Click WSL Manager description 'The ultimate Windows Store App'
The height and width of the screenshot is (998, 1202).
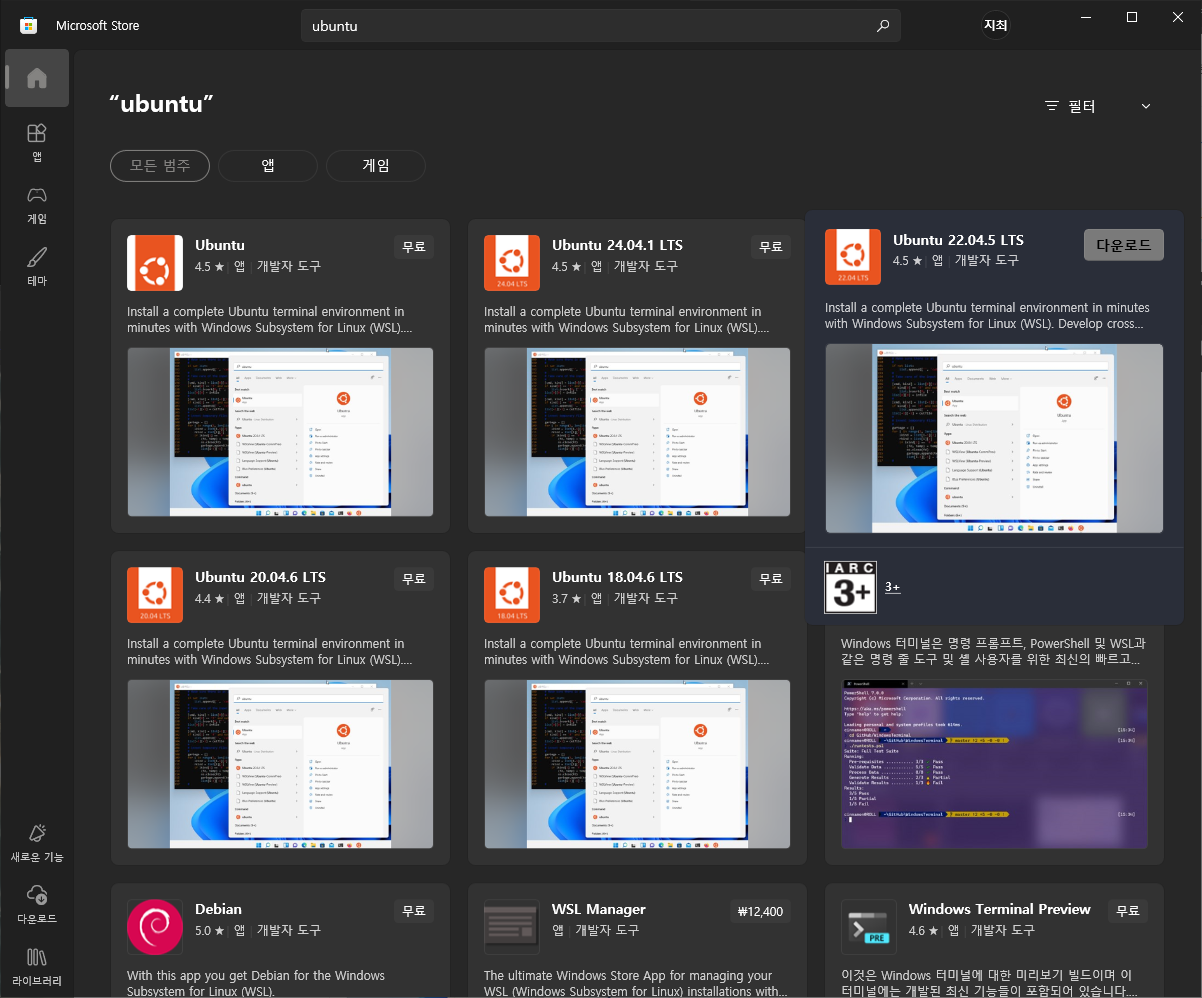pyautogui.click(x=635, y=983)
